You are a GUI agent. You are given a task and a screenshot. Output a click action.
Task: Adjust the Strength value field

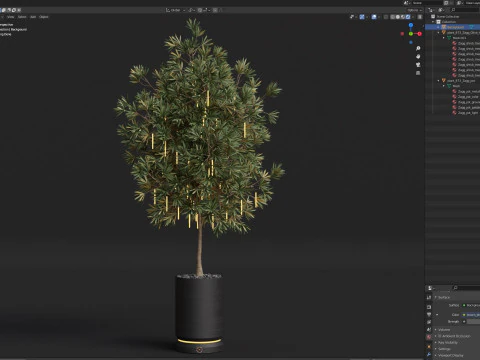pyautogui.click(x=473, y=322)
